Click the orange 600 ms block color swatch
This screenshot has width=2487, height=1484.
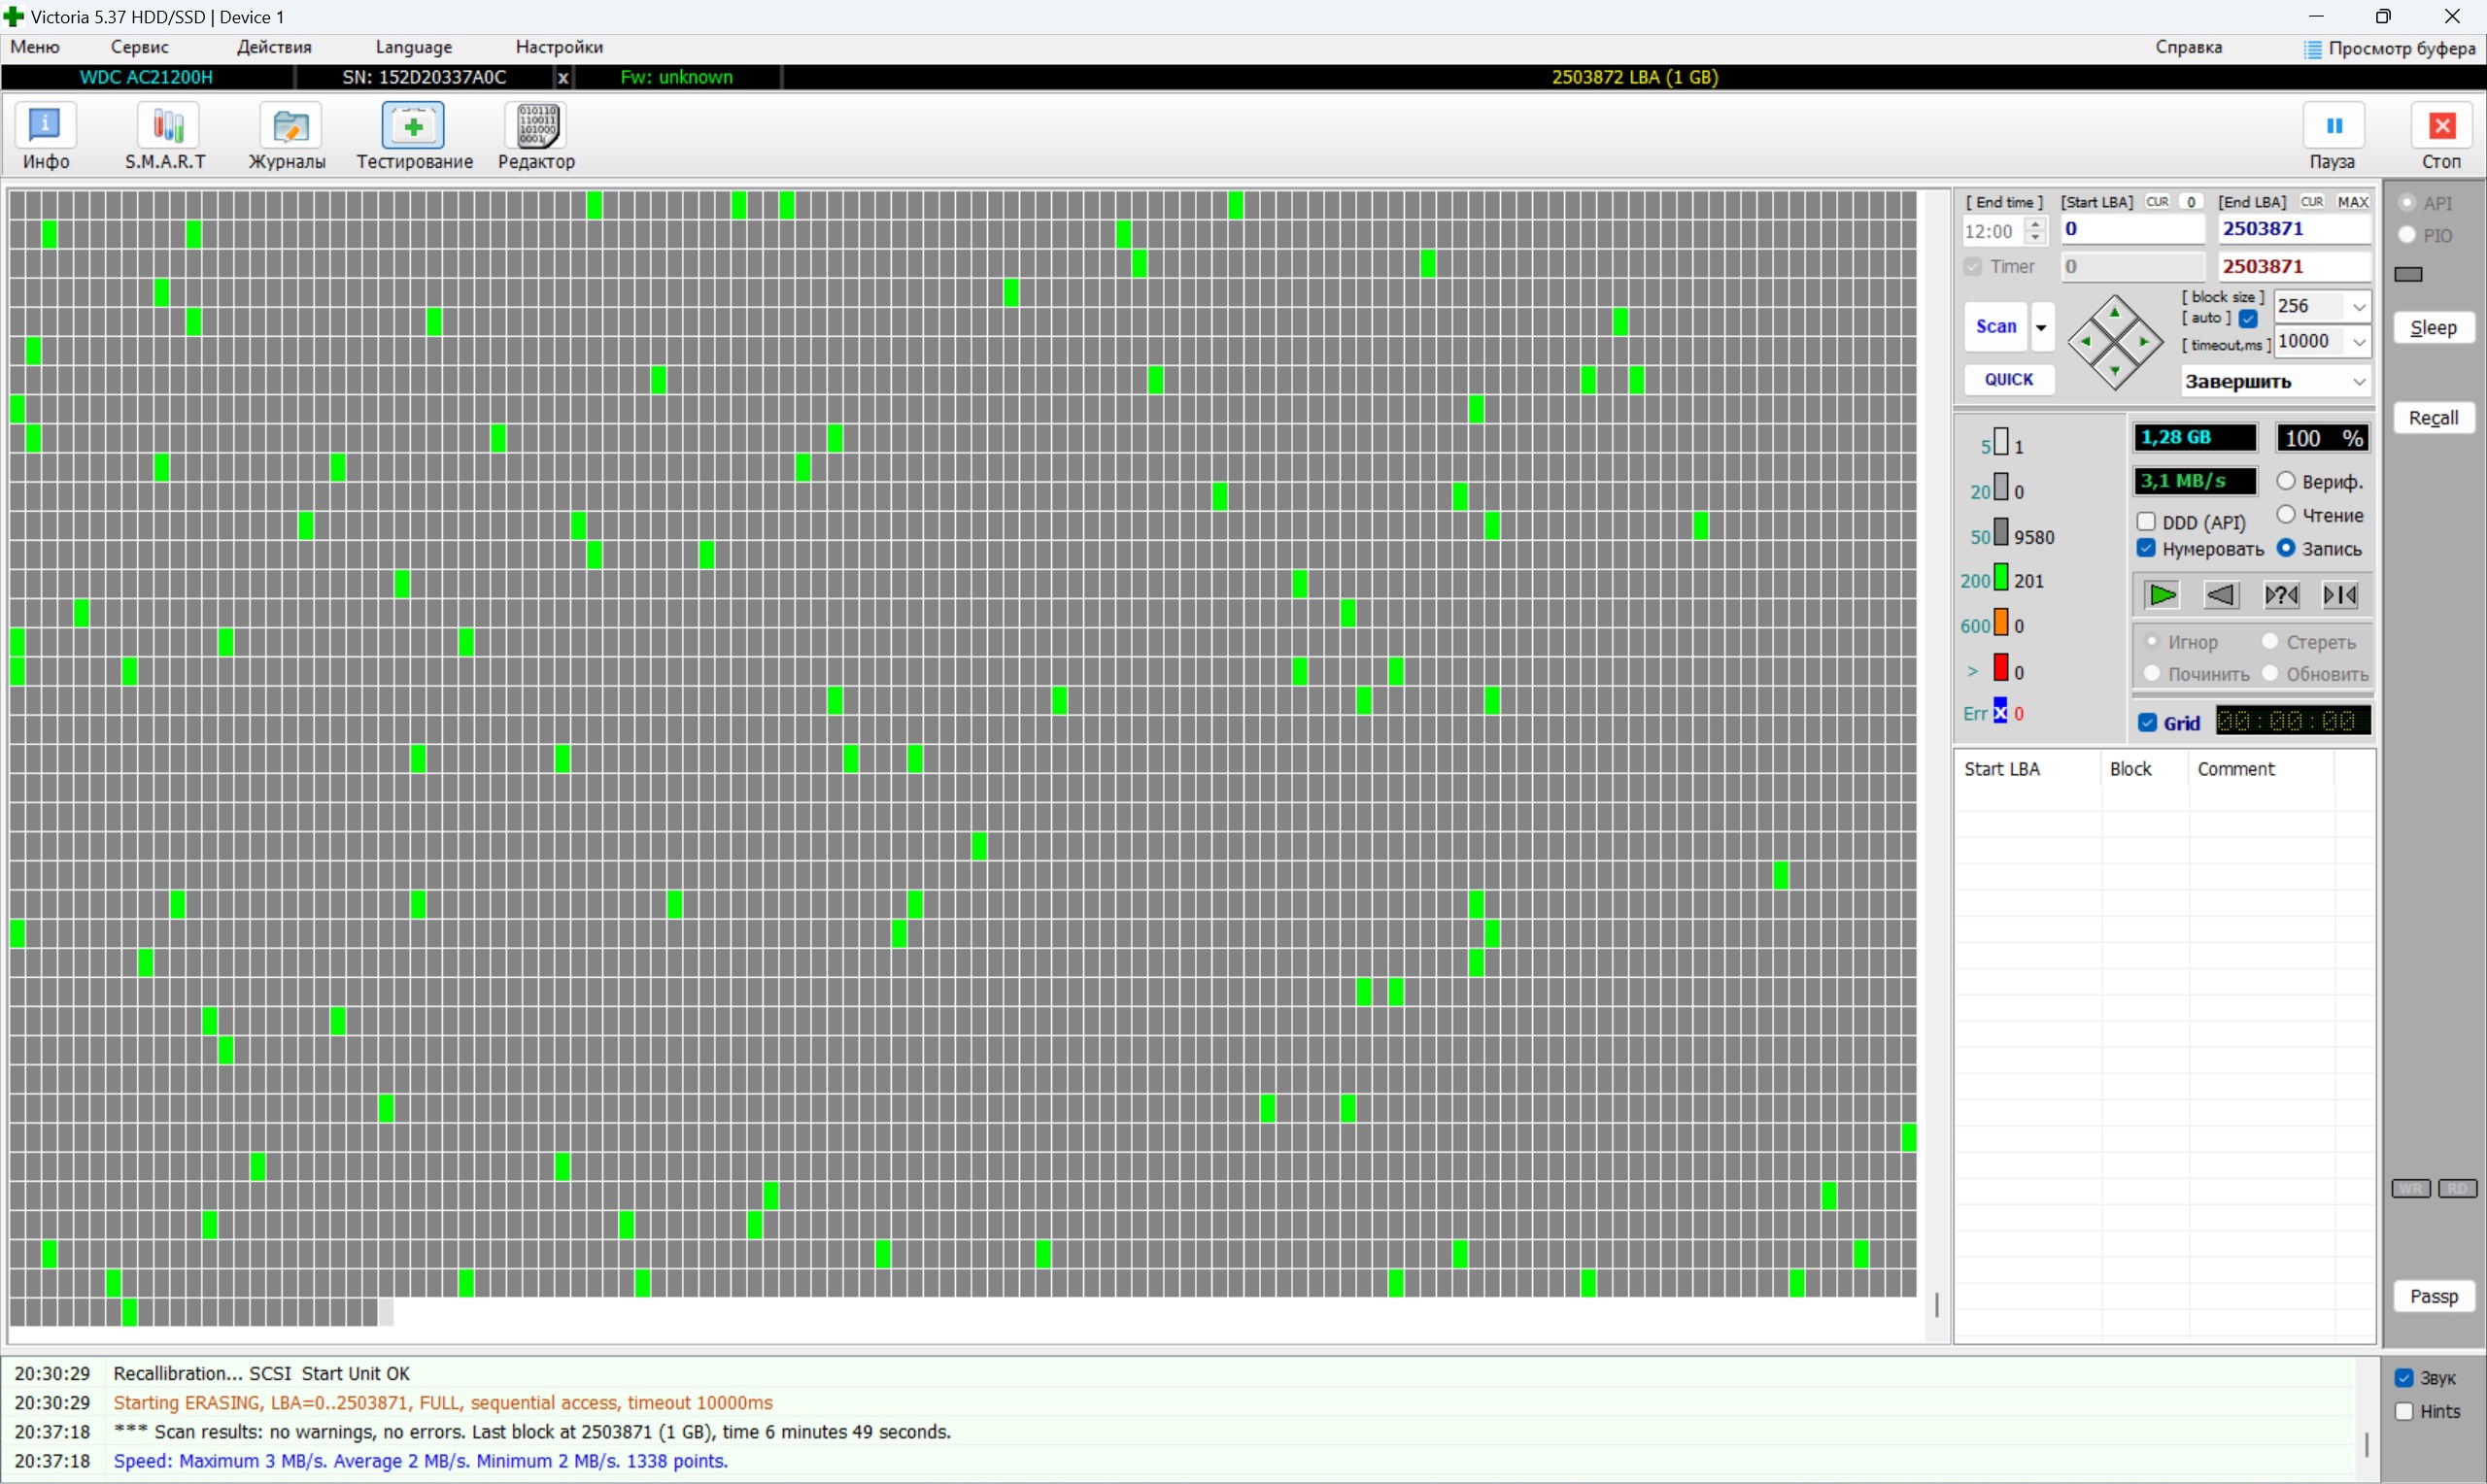point(2001,623)
